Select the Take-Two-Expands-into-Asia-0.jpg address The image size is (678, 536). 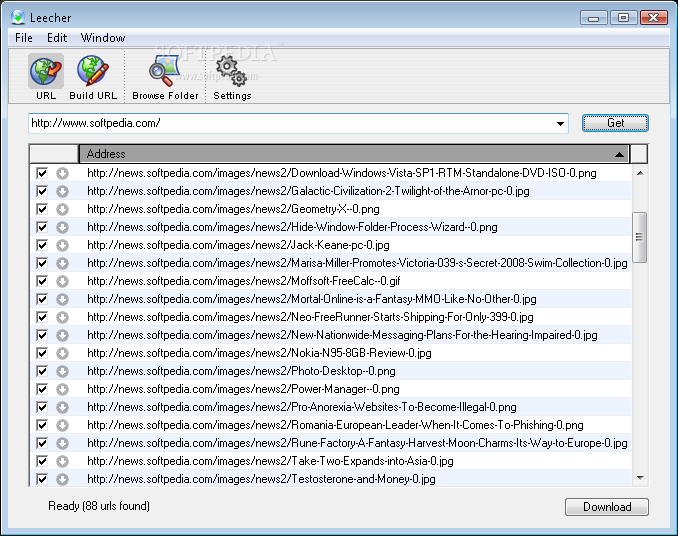coord(270,461)
